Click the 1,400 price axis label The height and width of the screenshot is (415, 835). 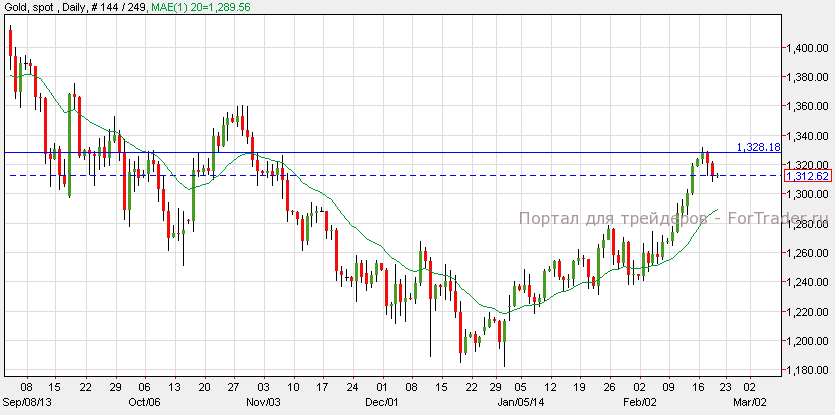(x=804, y=48)
